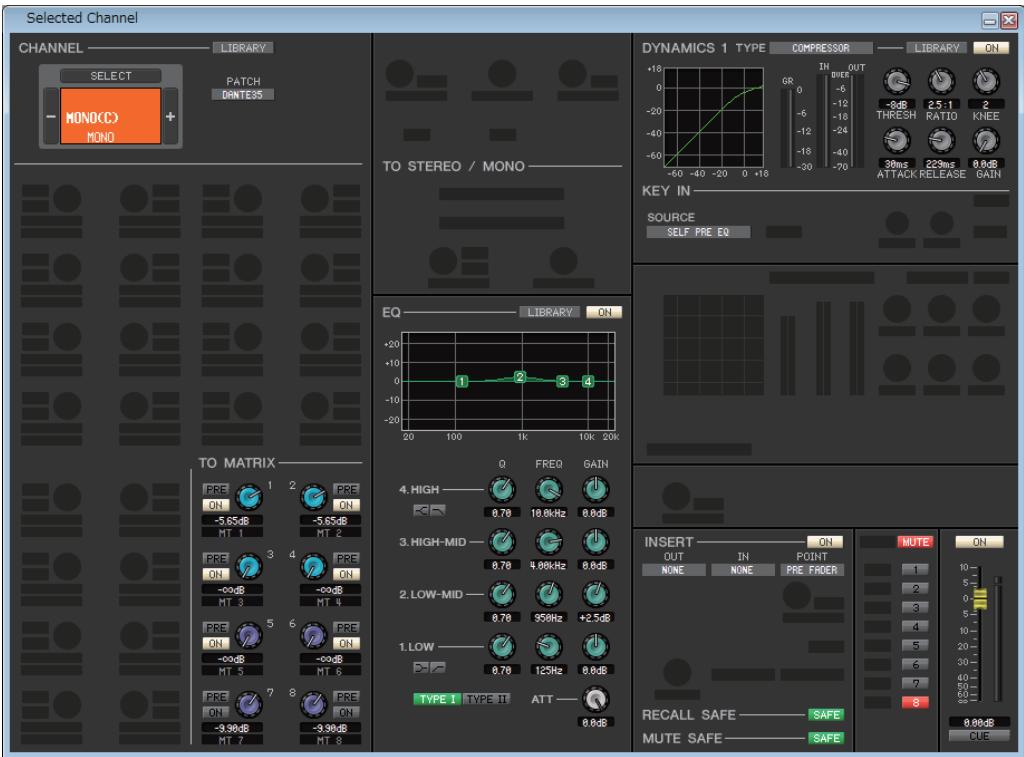Click the Dynamics 1 RELEASE knob
Screen dimensions: 1024x757
pyautogui.click(x=941, y=140)
